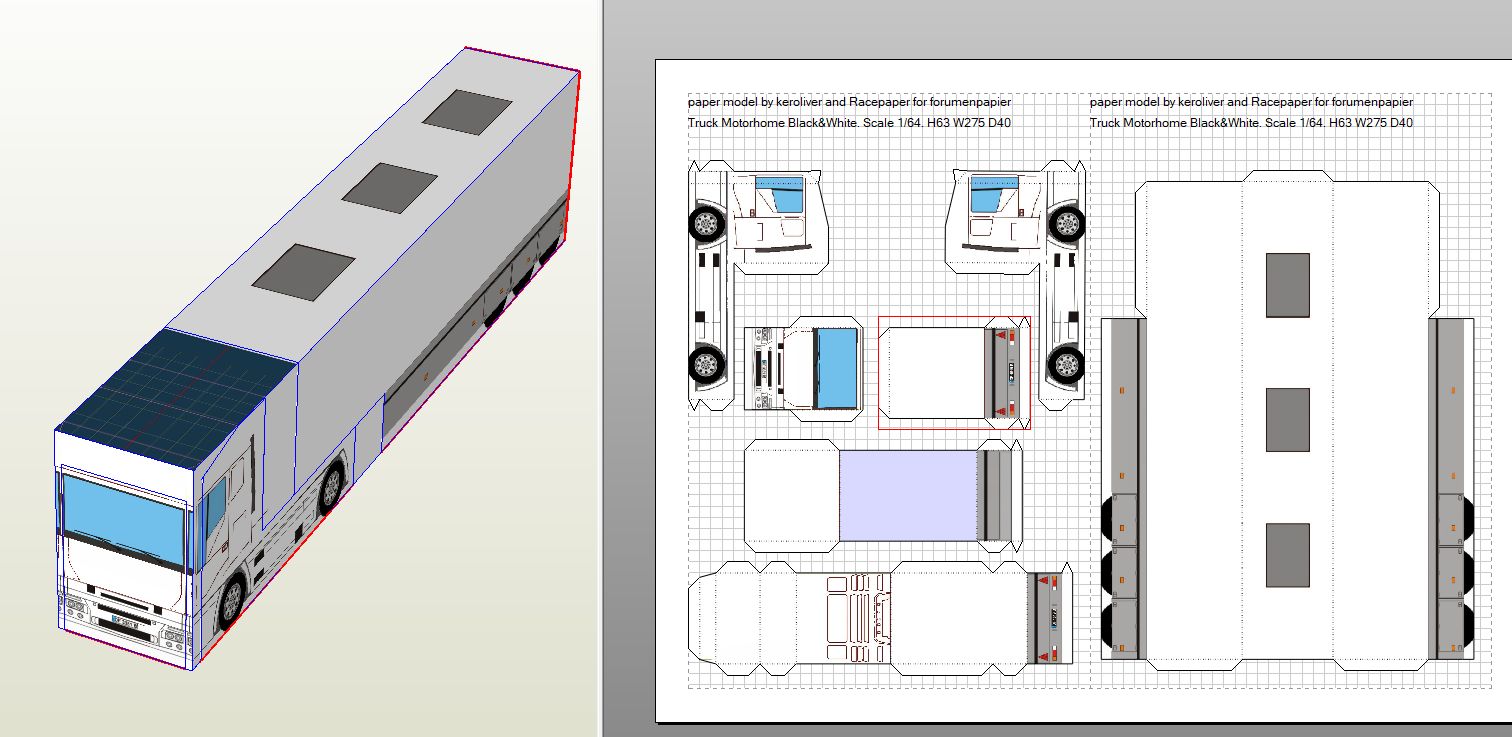Click the roof hatch nearest the cab in 3D

pos(303,270)
